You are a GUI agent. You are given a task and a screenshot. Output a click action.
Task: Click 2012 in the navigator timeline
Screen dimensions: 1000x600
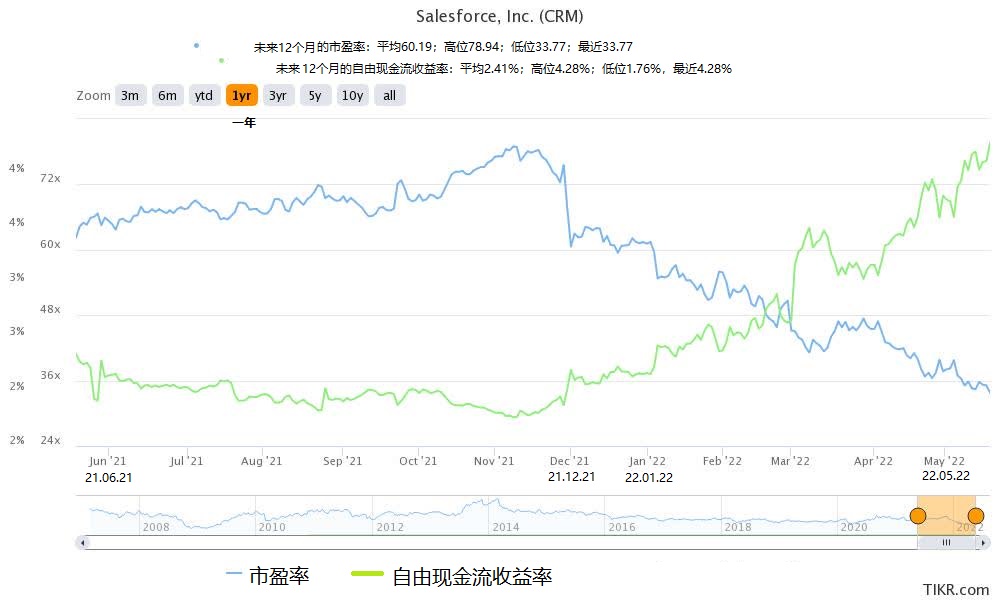pos(390,527)
